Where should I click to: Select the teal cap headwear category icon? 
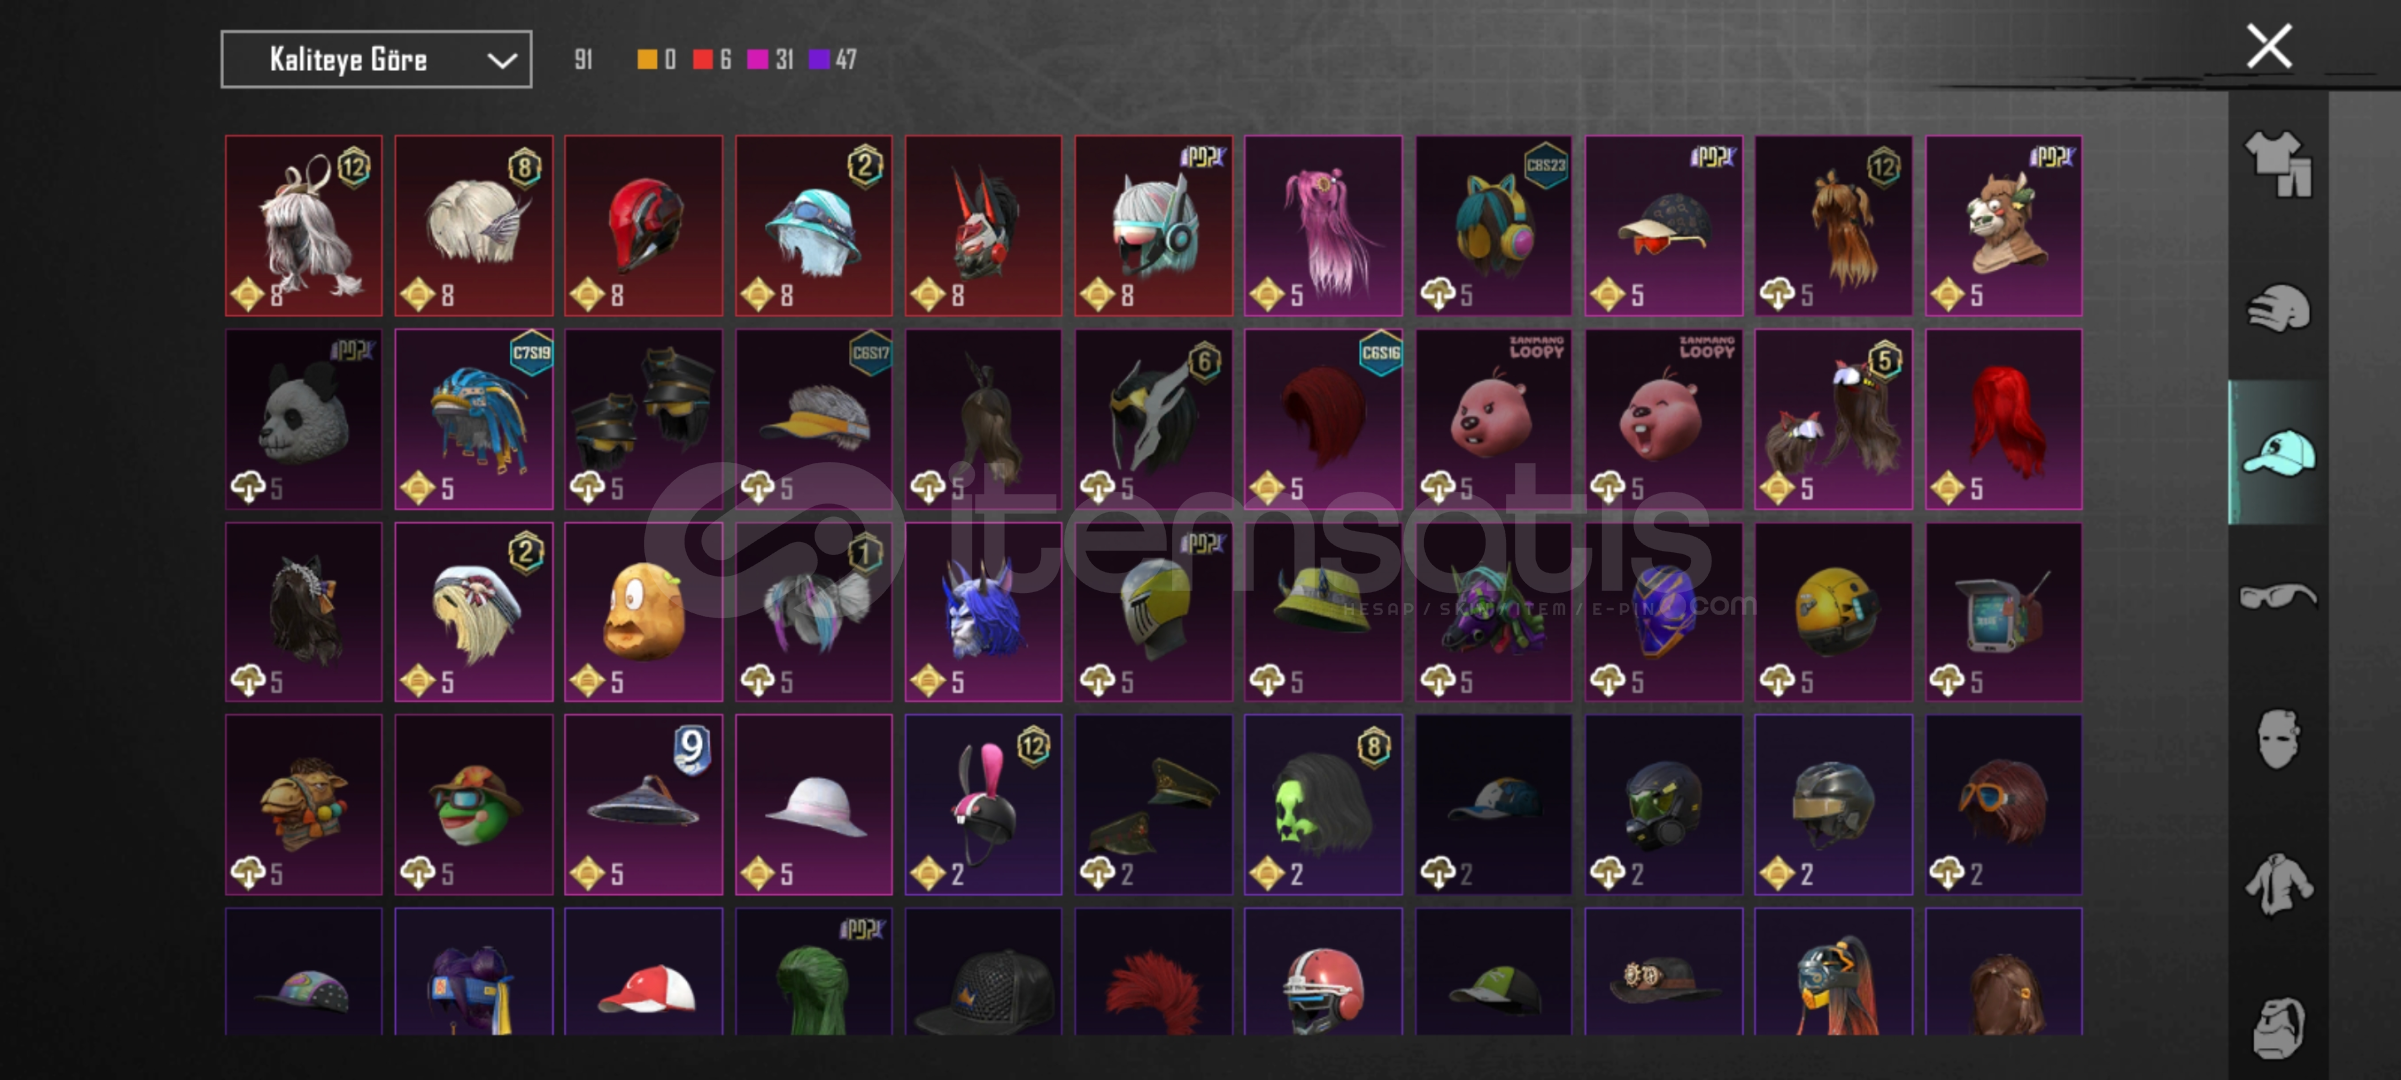click(x=2279, y=453)
